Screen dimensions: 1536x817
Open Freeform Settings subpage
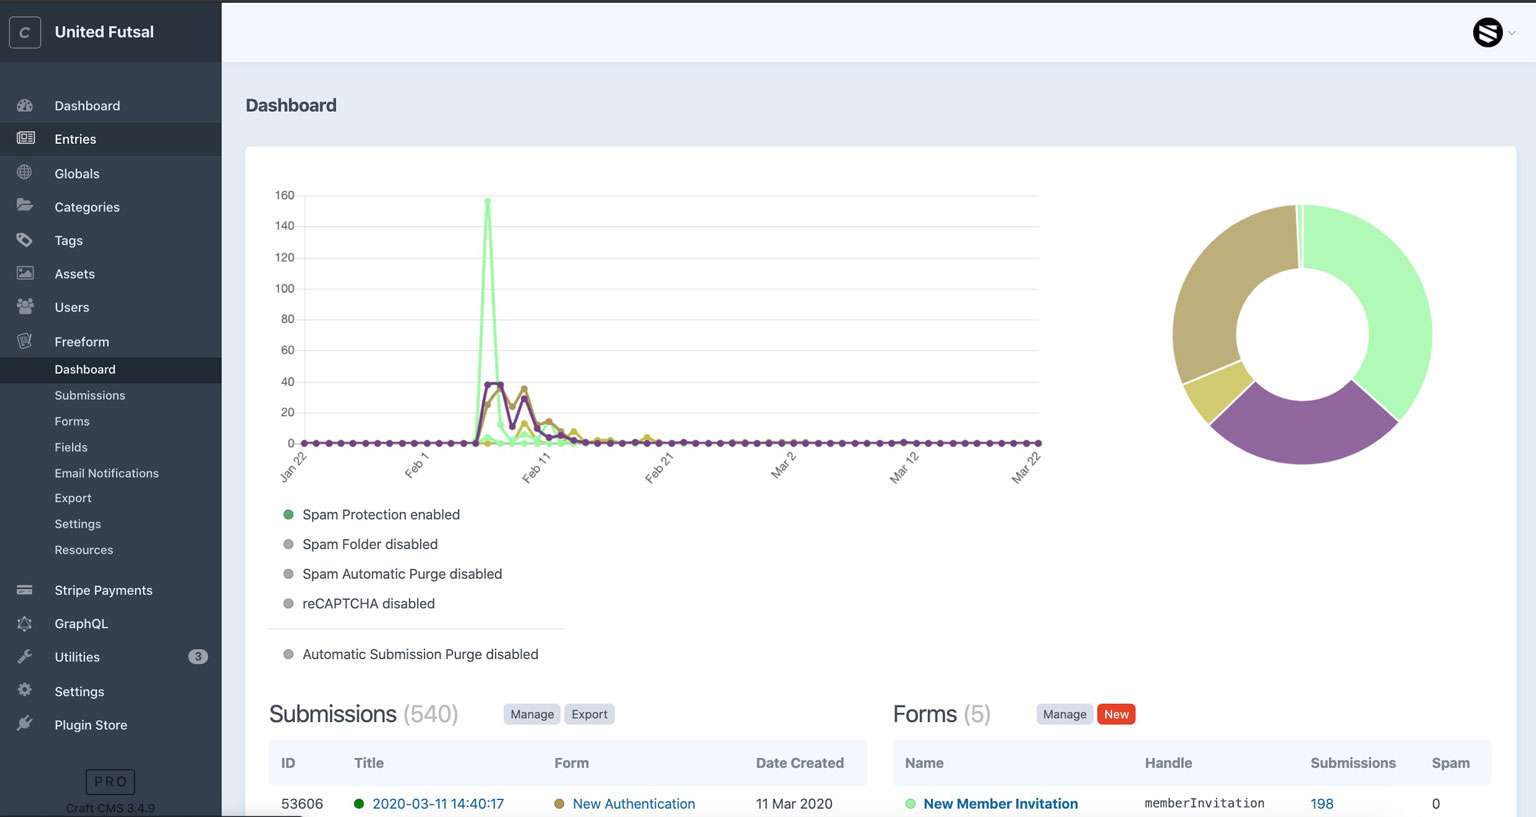pyautogui.click(x=78, y=524)
